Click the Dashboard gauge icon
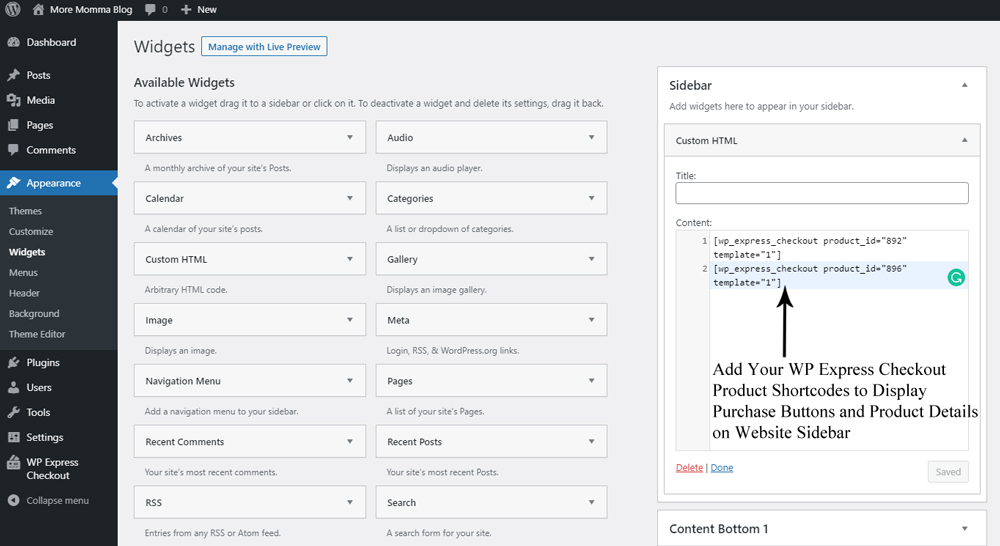This screenshot has width=1000, height=546. (x=13, y=42)
